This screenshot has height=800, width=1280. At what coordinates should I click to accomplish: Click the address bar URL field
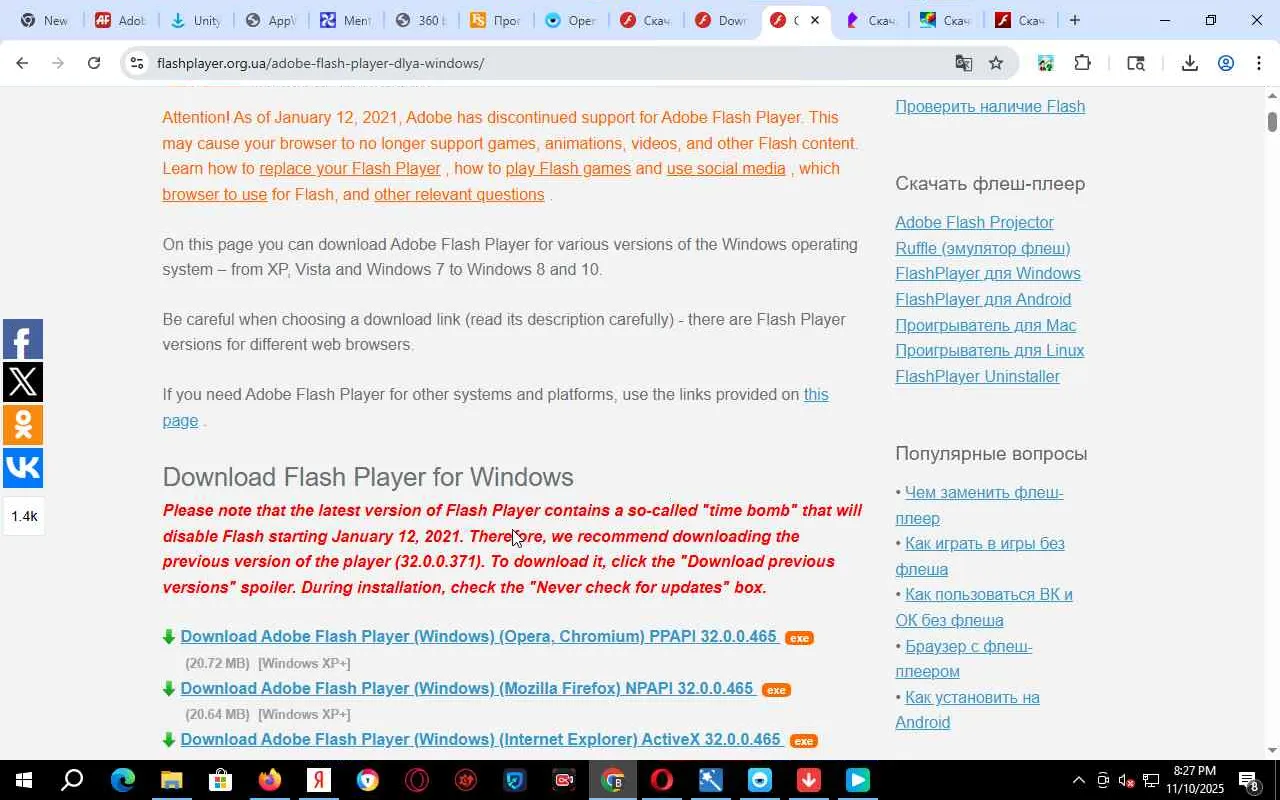[x=550, y=63]
